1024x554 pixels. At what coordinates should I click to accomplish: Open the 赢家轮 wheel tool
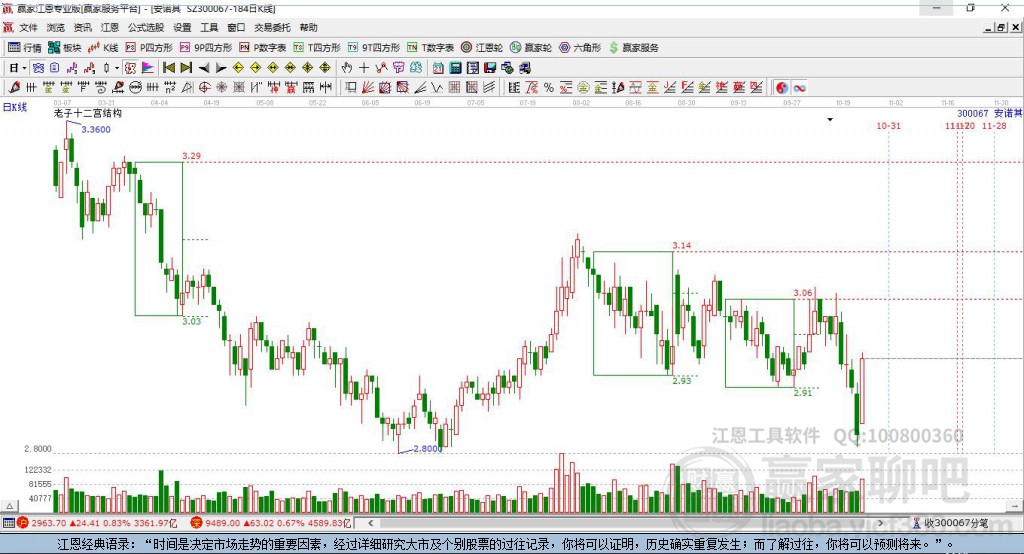531,48
